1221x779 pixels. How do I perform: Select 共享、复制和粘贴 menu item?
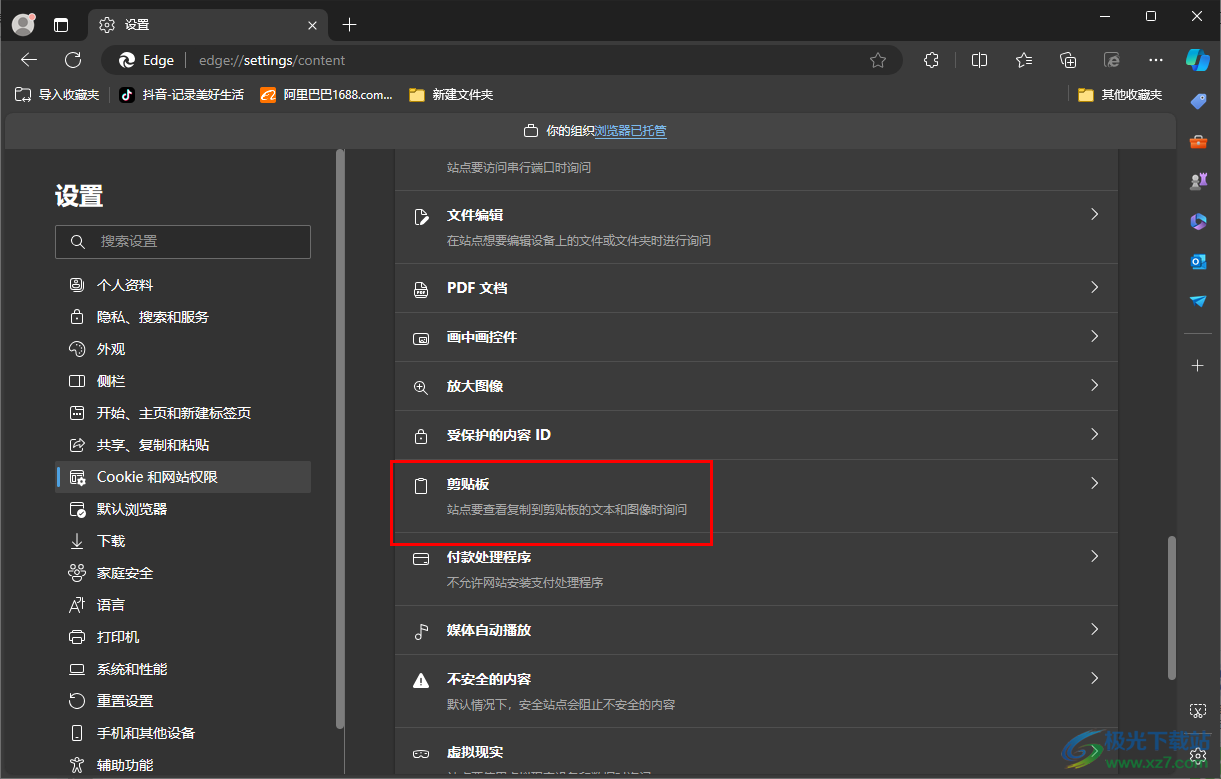[x=183, y=445]
